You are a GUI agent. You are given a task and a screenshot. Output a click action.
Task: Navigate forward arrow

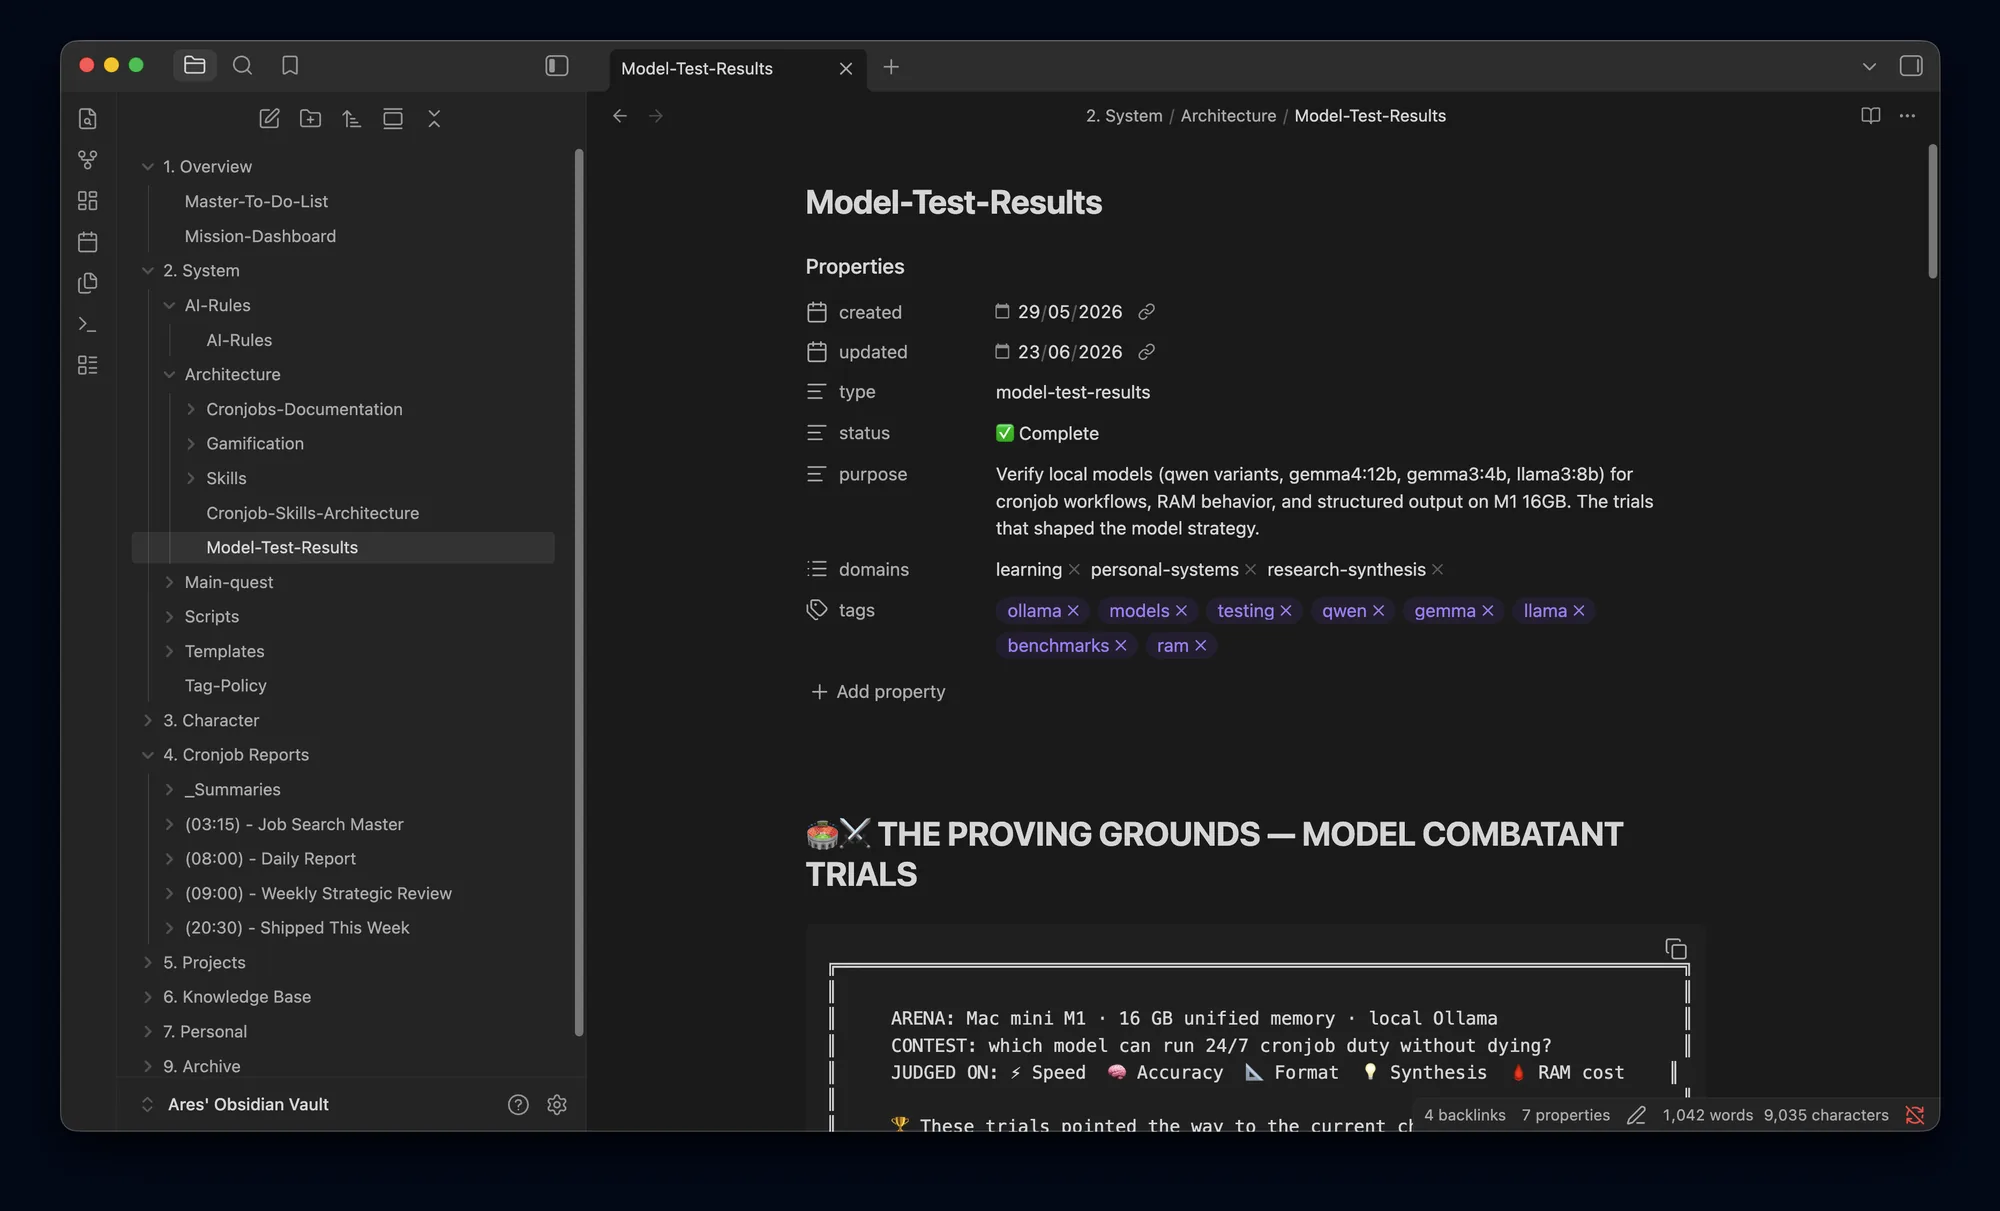[656, 116]
